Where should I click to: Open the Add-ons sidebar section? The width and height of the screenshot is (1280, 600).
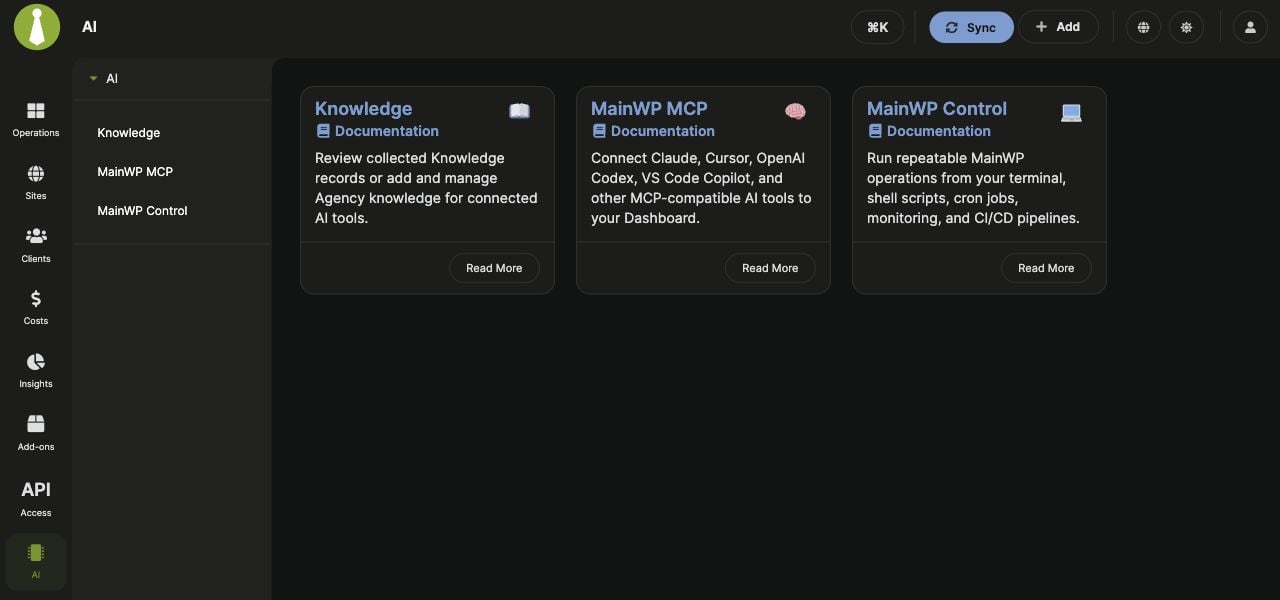[36, 433]
